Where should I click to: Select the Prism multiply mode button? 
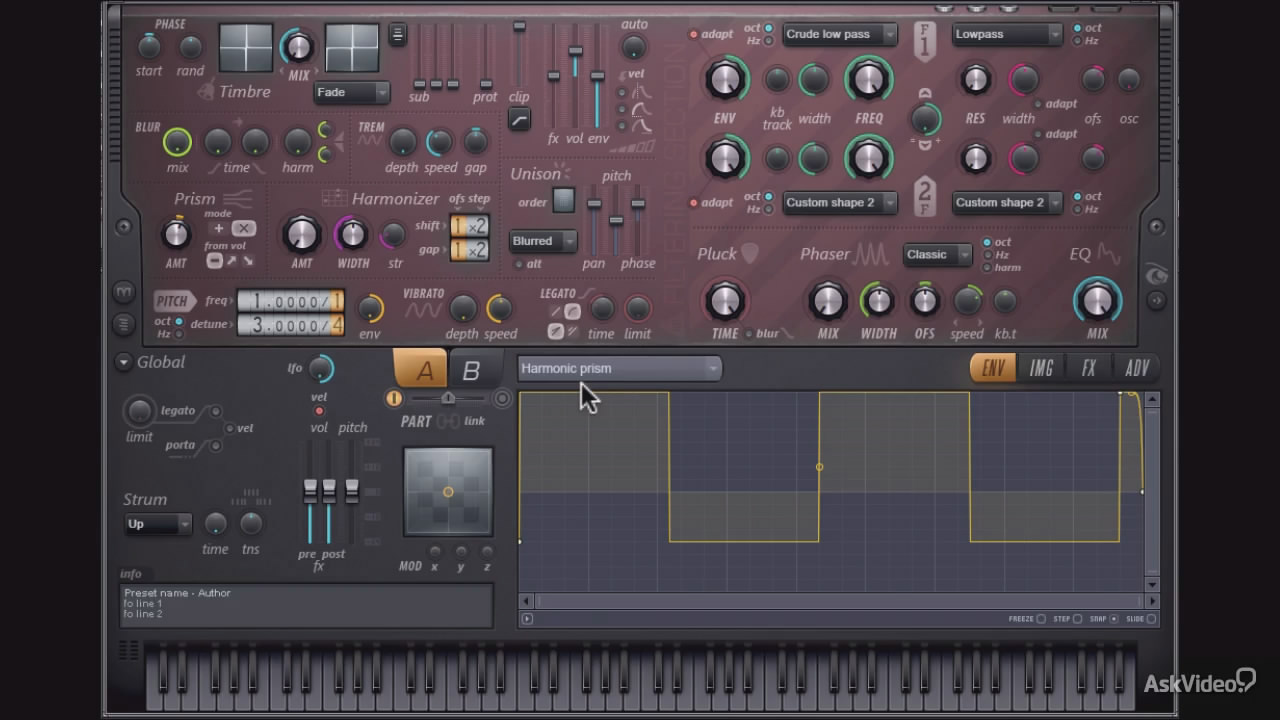click(243, 228)
